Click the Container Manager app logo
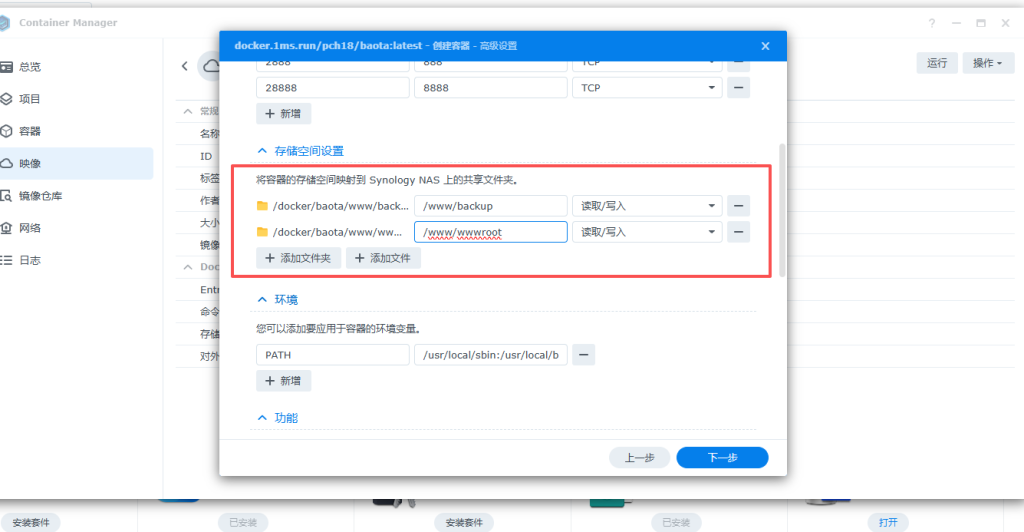 coord(5,23)
